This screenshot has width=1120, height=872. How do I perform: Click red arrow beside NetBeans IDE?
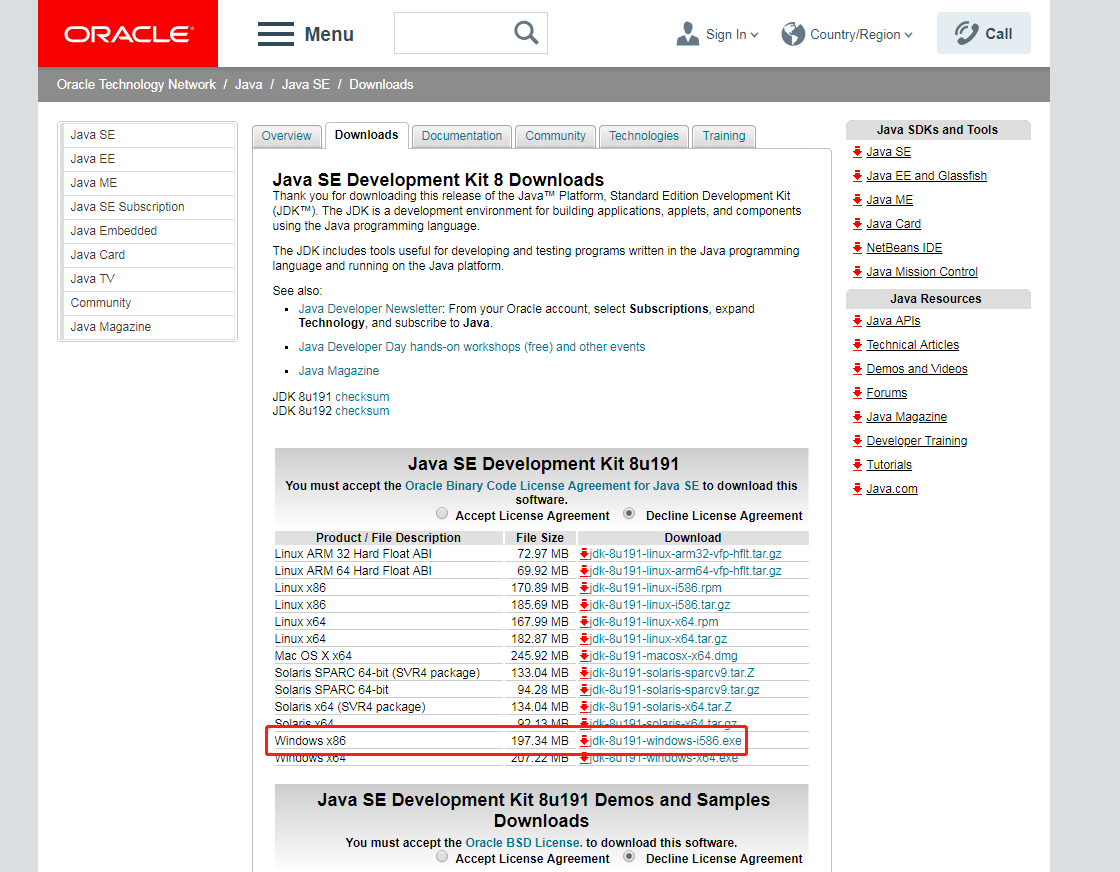point(857,248)
